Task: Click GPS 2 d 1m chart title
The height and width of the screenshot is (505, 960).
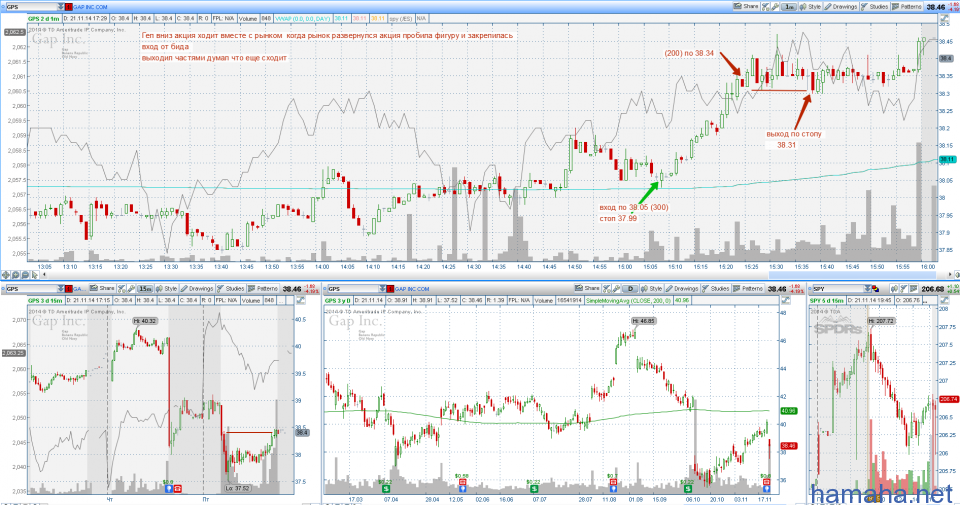Action: point(44,18)
